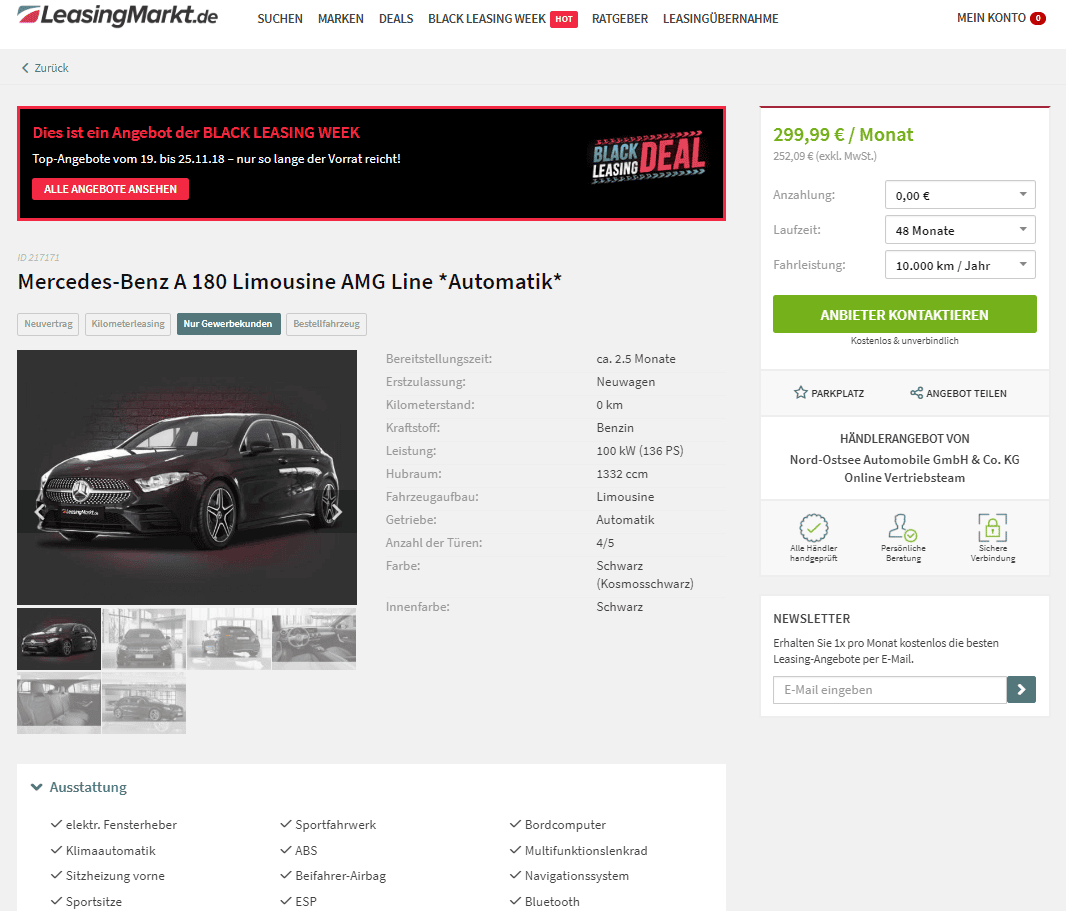Click ANBIETER KONTAKTIEREN button

pos(904,314)
